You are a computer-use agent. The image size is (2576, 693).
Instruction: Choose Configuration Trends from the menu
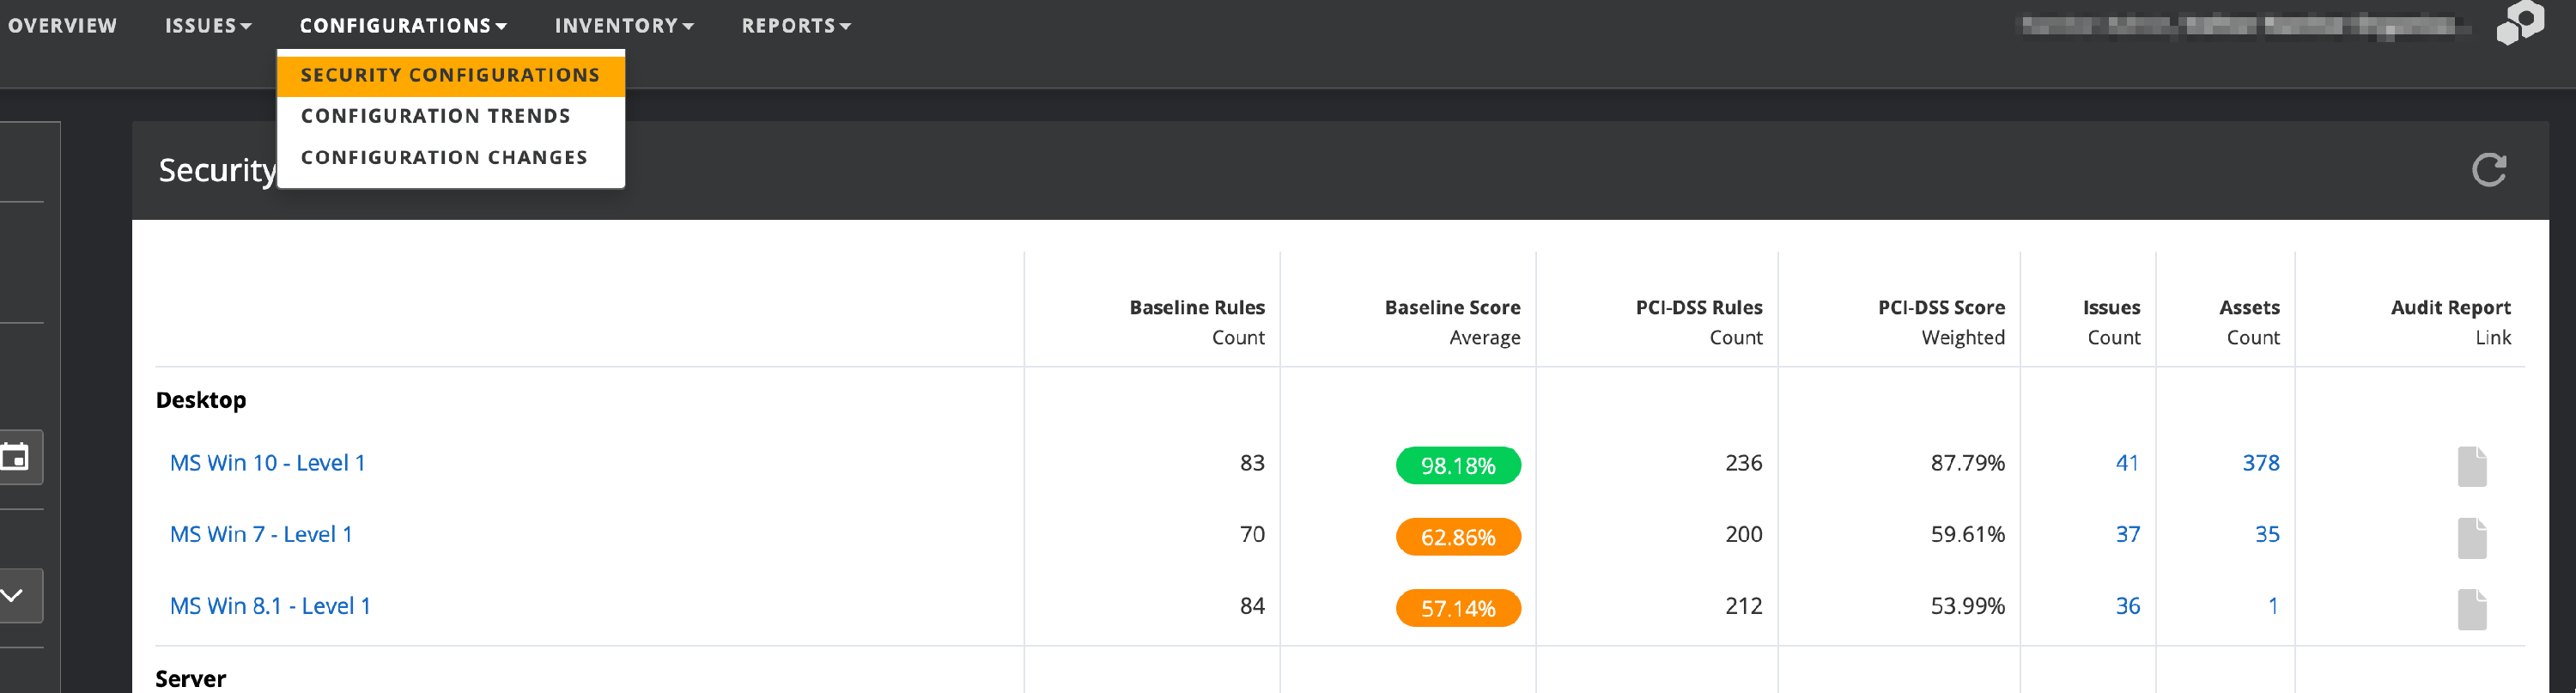click(x=436, y=116)
